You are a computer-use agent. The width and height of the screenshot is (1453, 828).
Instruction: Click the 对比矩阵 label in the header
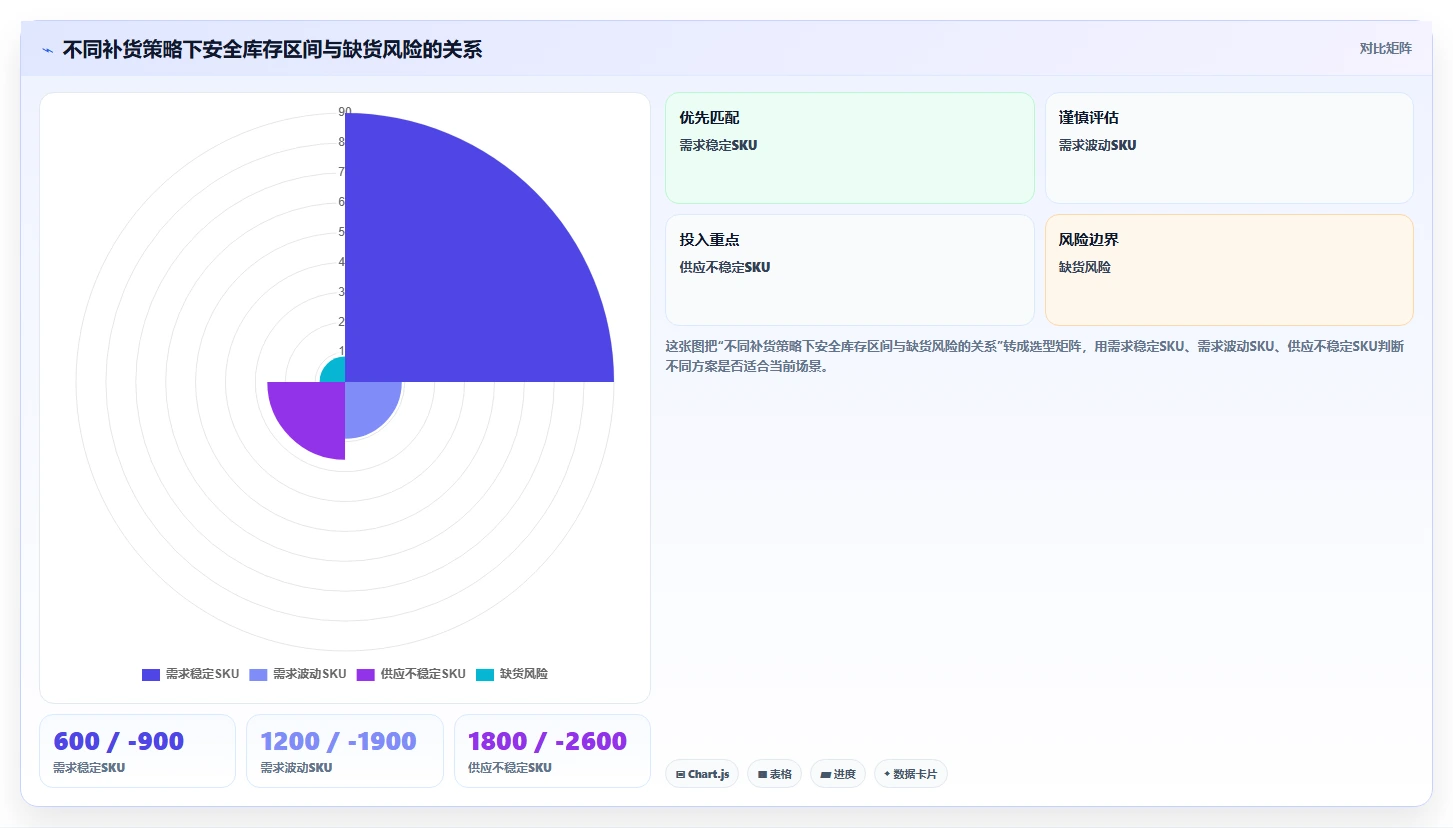pyautogui.click(x=1385, y=49)
